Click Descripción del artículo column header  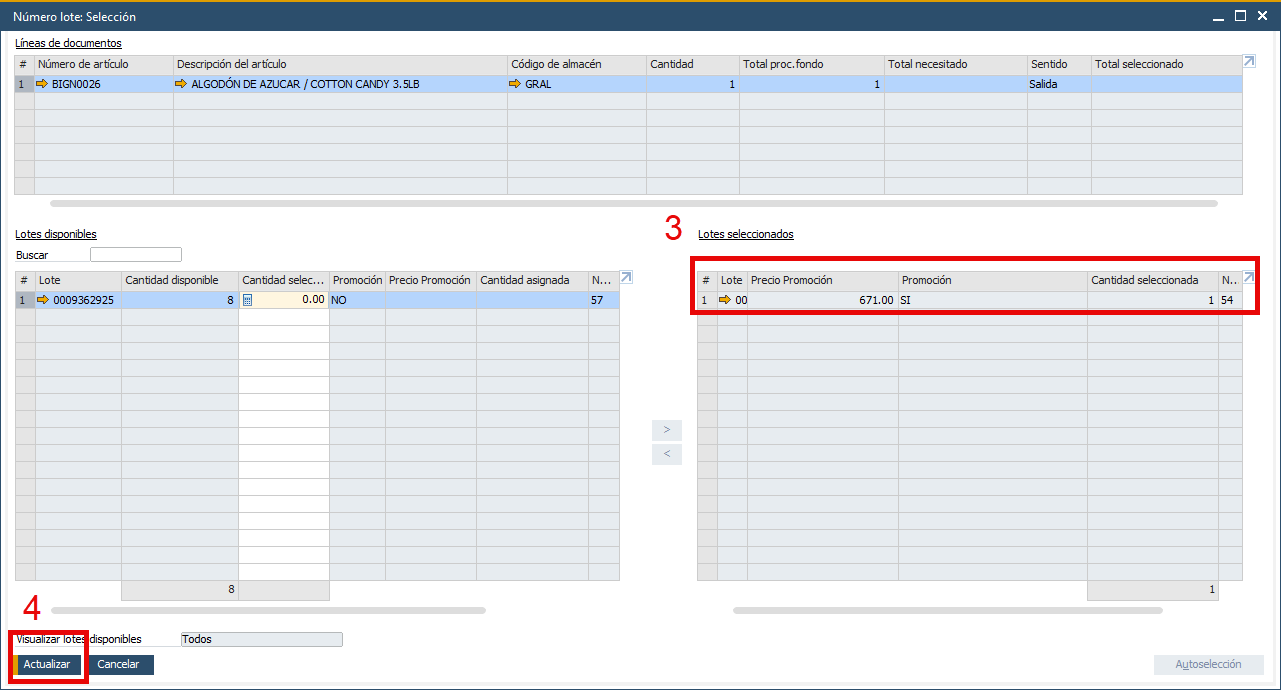(x=340, y=64)
